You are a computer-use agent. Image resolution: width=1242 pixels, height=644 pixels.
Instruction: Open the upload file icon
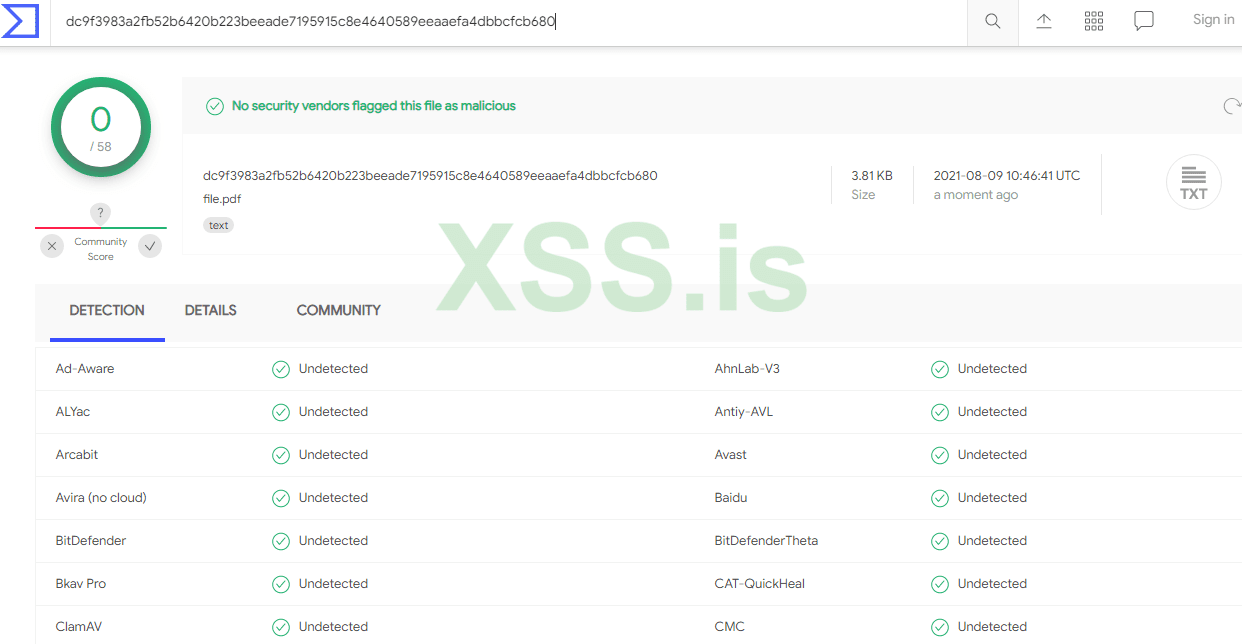point(1044,21)
